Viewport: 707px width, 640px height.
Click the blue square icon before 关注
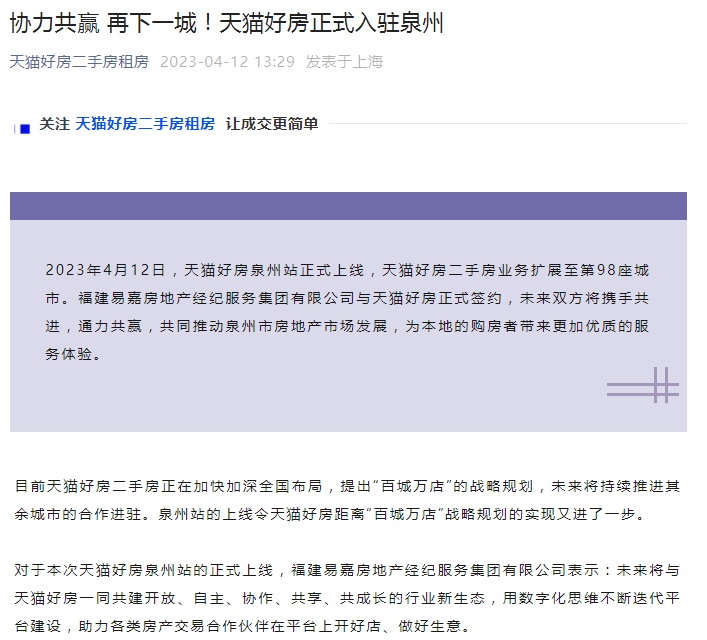(25, 129)
